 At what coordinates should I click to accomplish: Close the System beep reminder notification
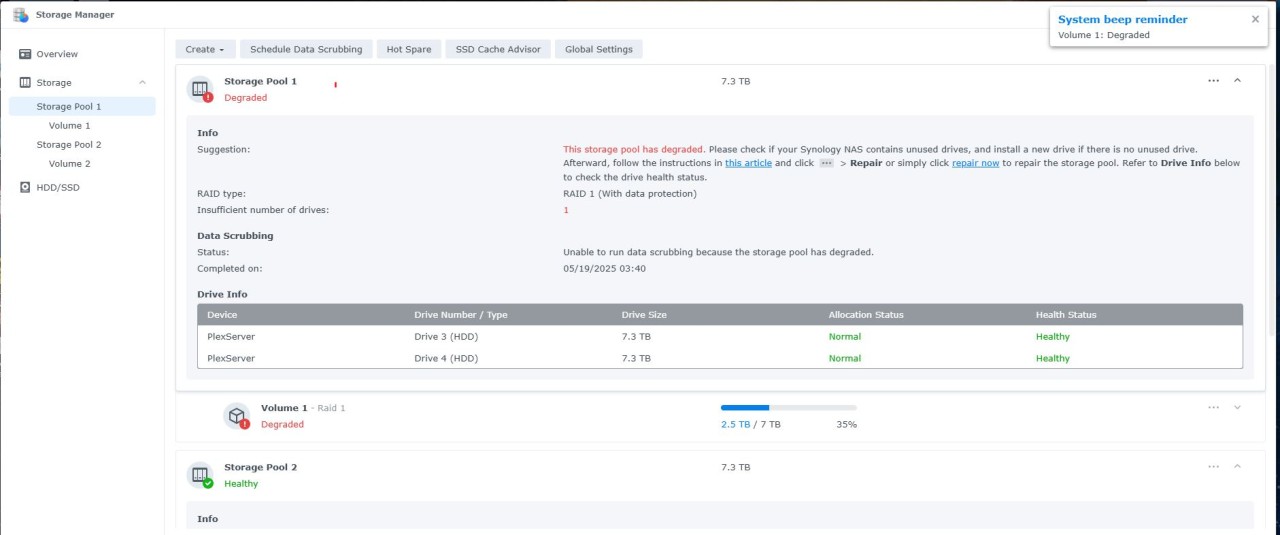click(1255, 19)
